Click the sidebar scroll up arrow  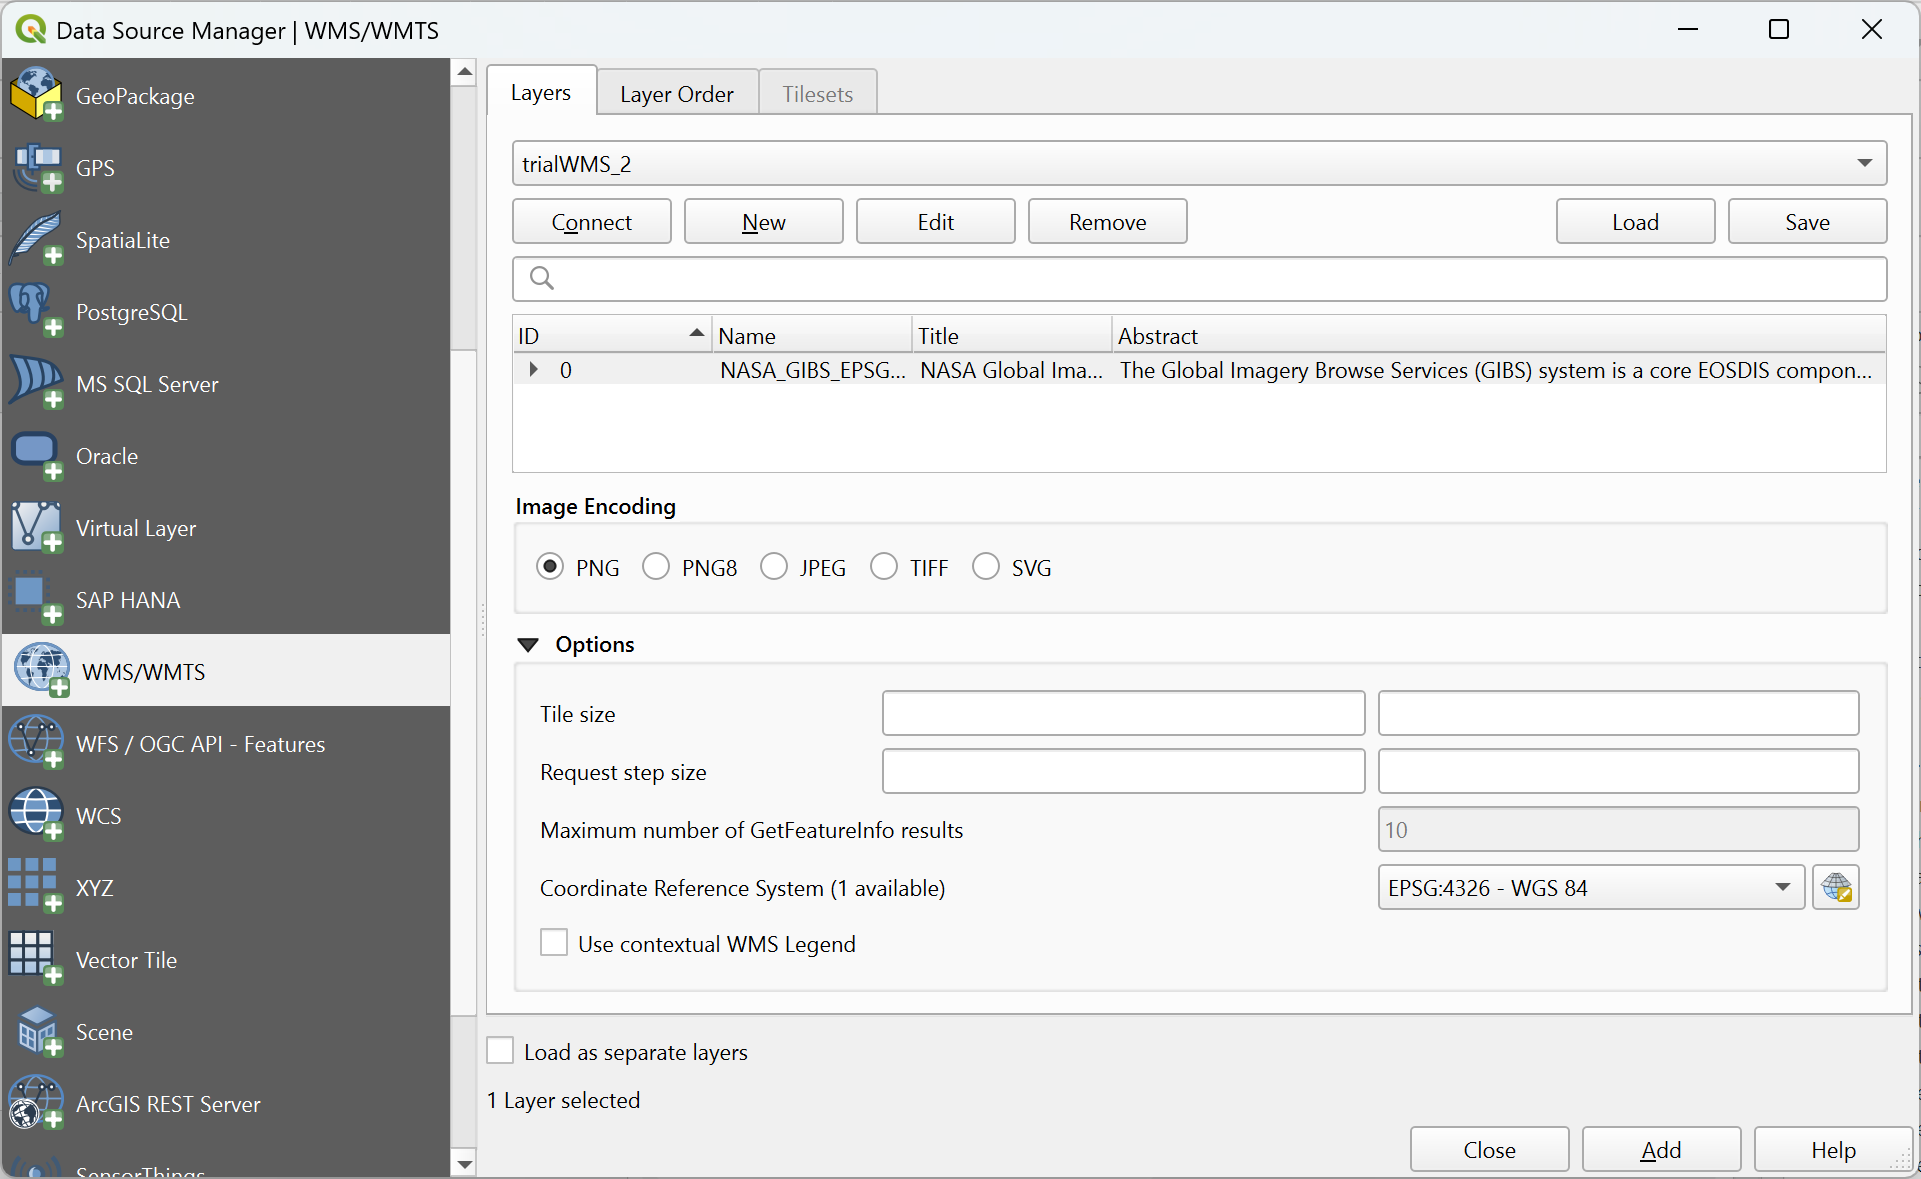point(464,72)
